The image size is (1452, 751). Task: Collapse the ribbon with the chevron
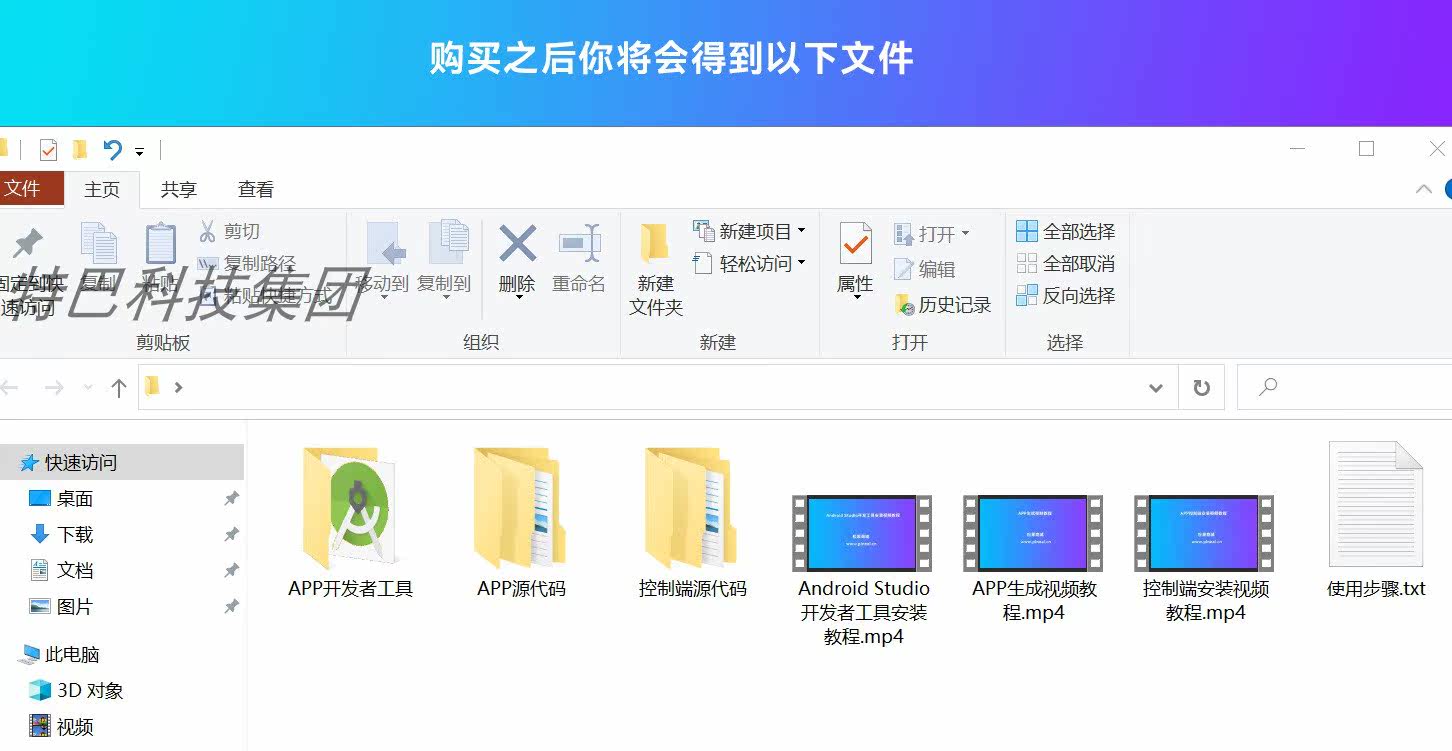tap(1424, 189)
